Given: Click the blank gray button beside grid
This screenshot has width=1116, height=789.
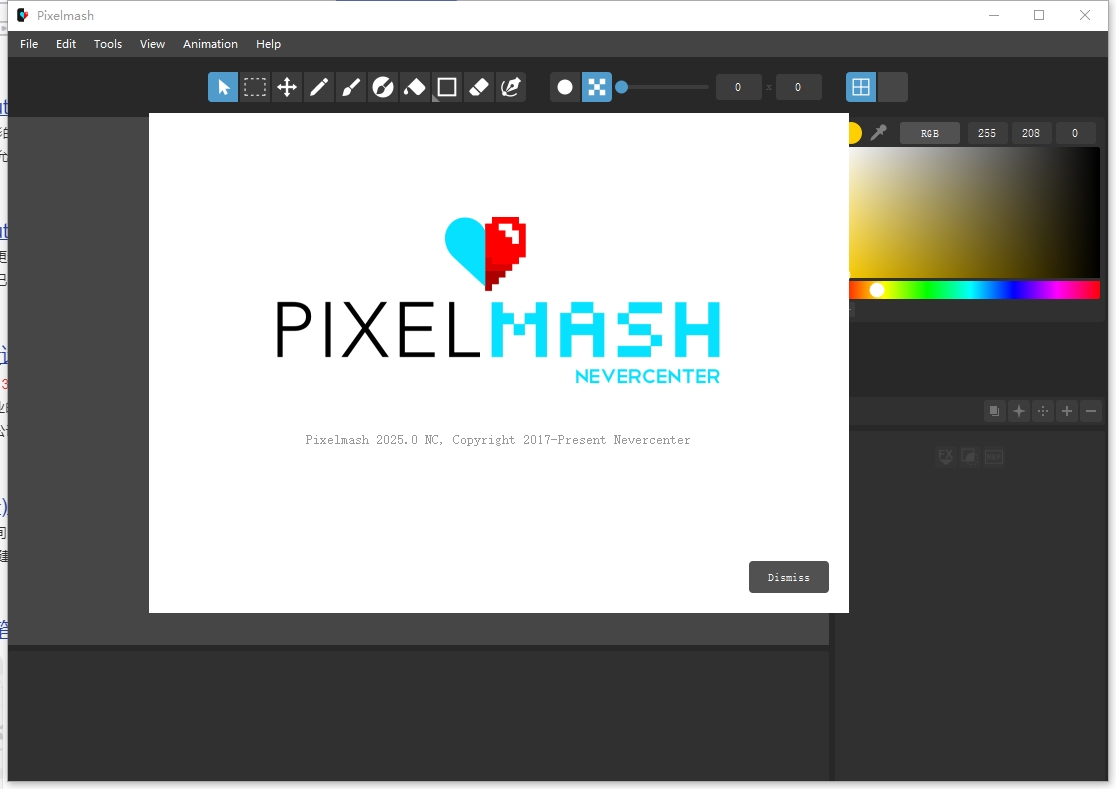Looking at the screenshot, I should coord(893,88).
